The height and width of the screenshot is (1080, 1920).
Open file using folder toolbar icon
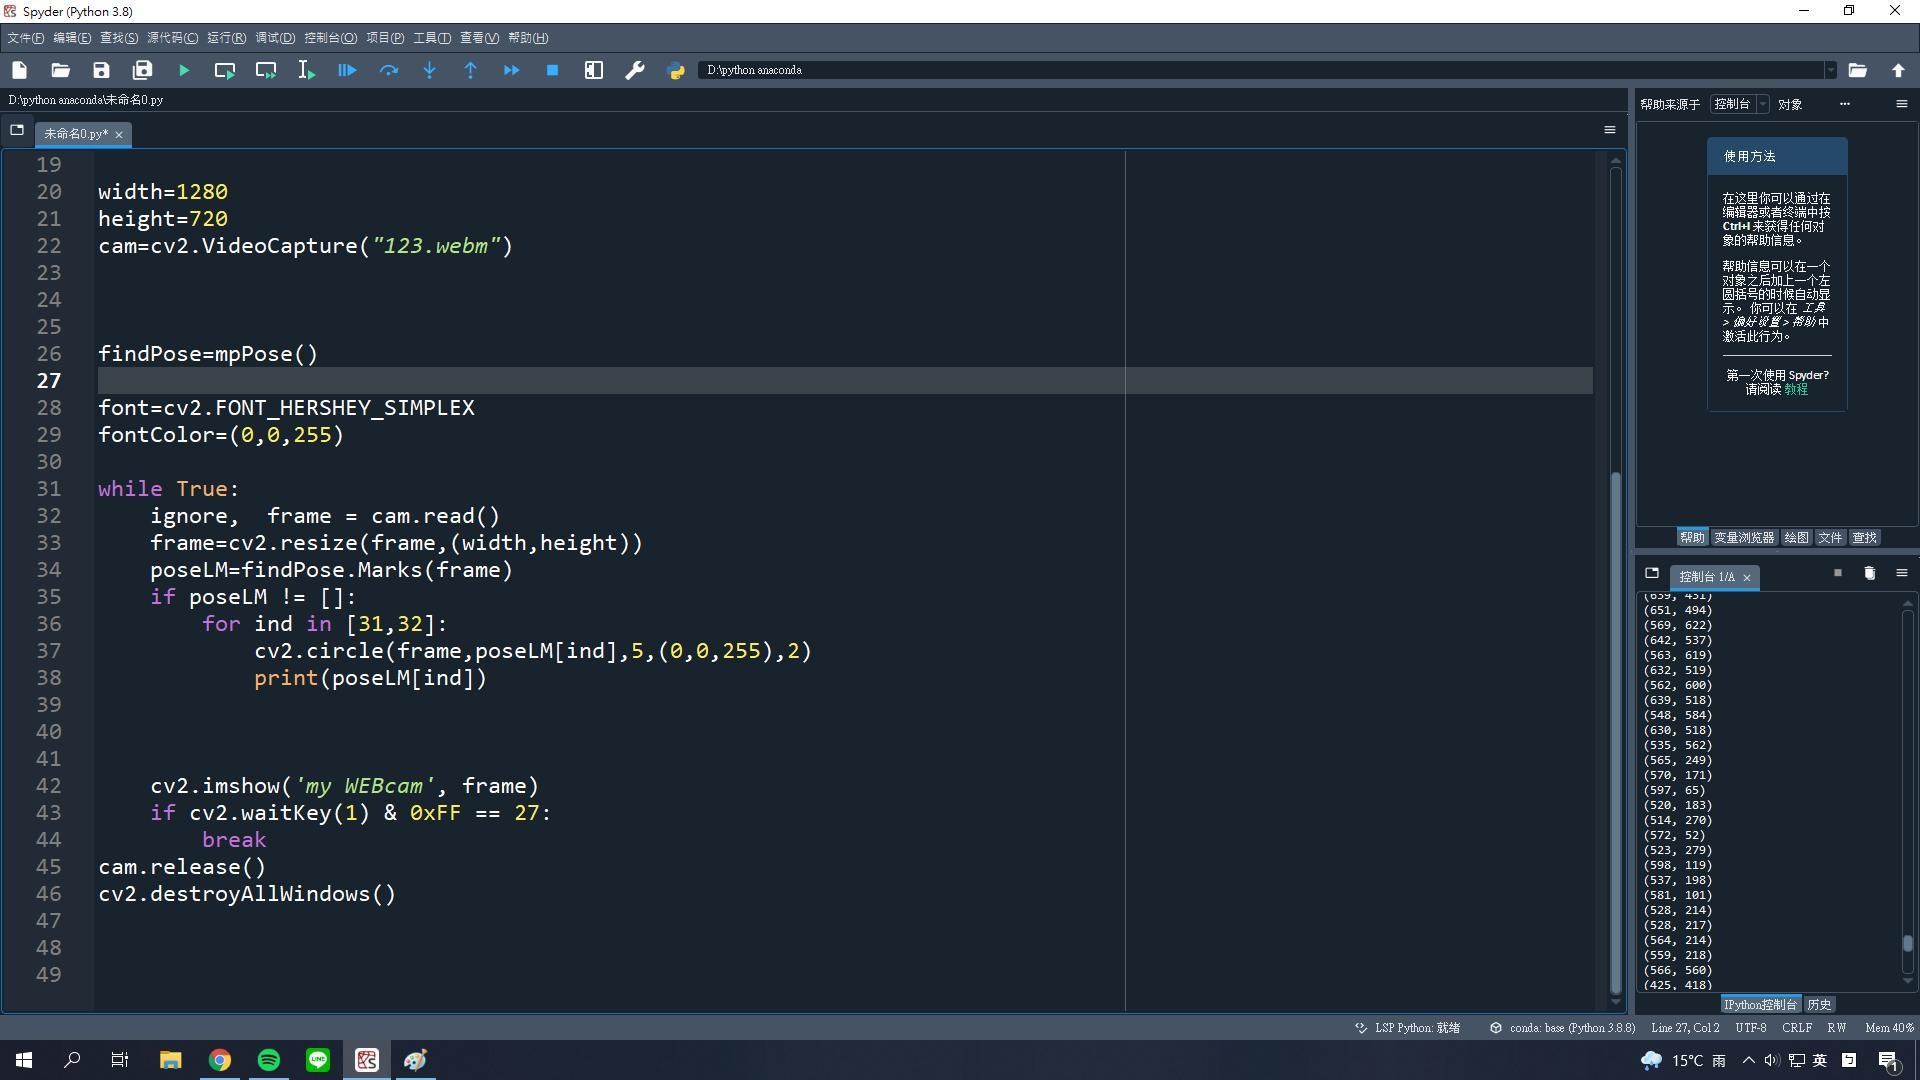60,70
